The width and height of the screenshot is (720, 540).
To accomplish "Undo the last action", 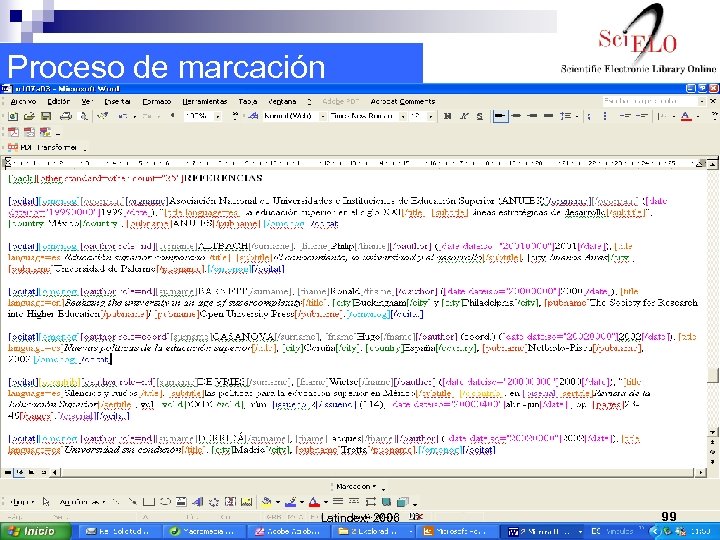I will coord(123,117).
